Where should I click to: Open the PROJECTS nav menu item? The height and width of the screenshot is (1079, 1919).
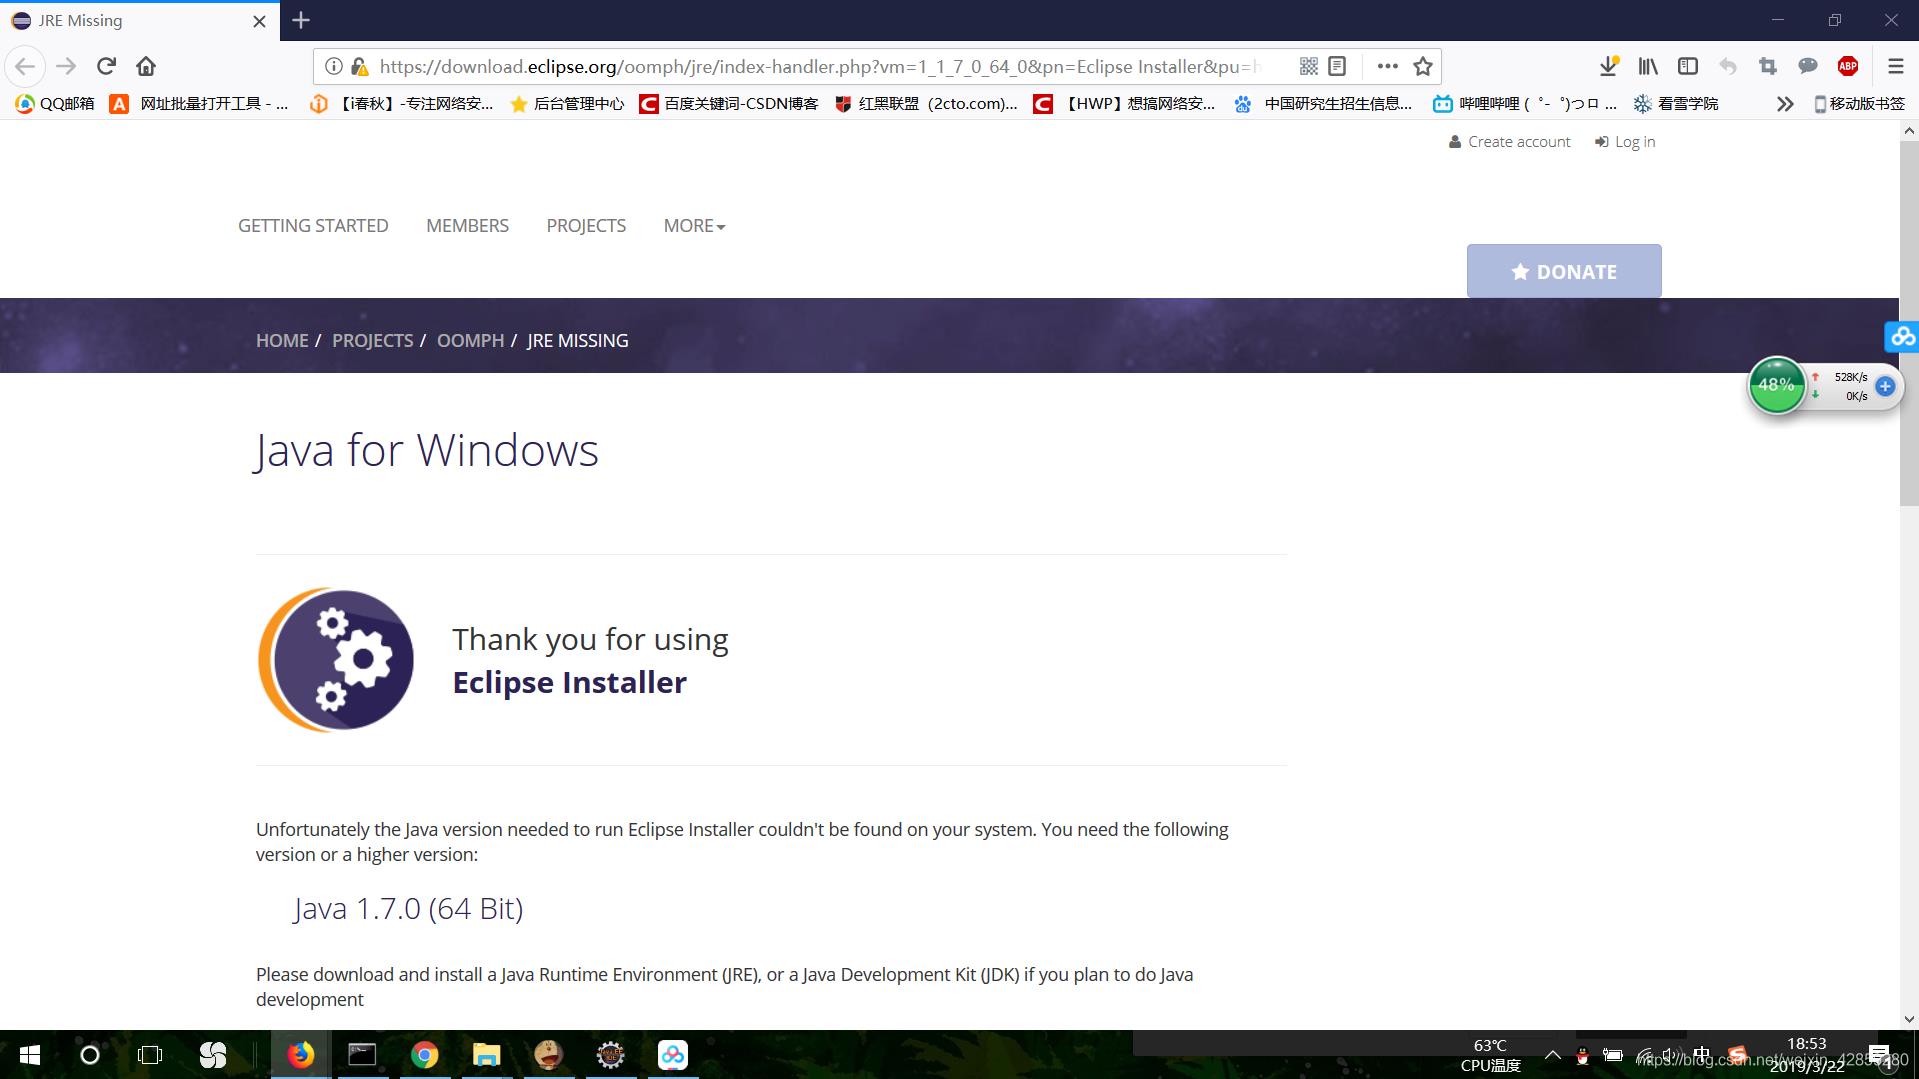(586, 226)
